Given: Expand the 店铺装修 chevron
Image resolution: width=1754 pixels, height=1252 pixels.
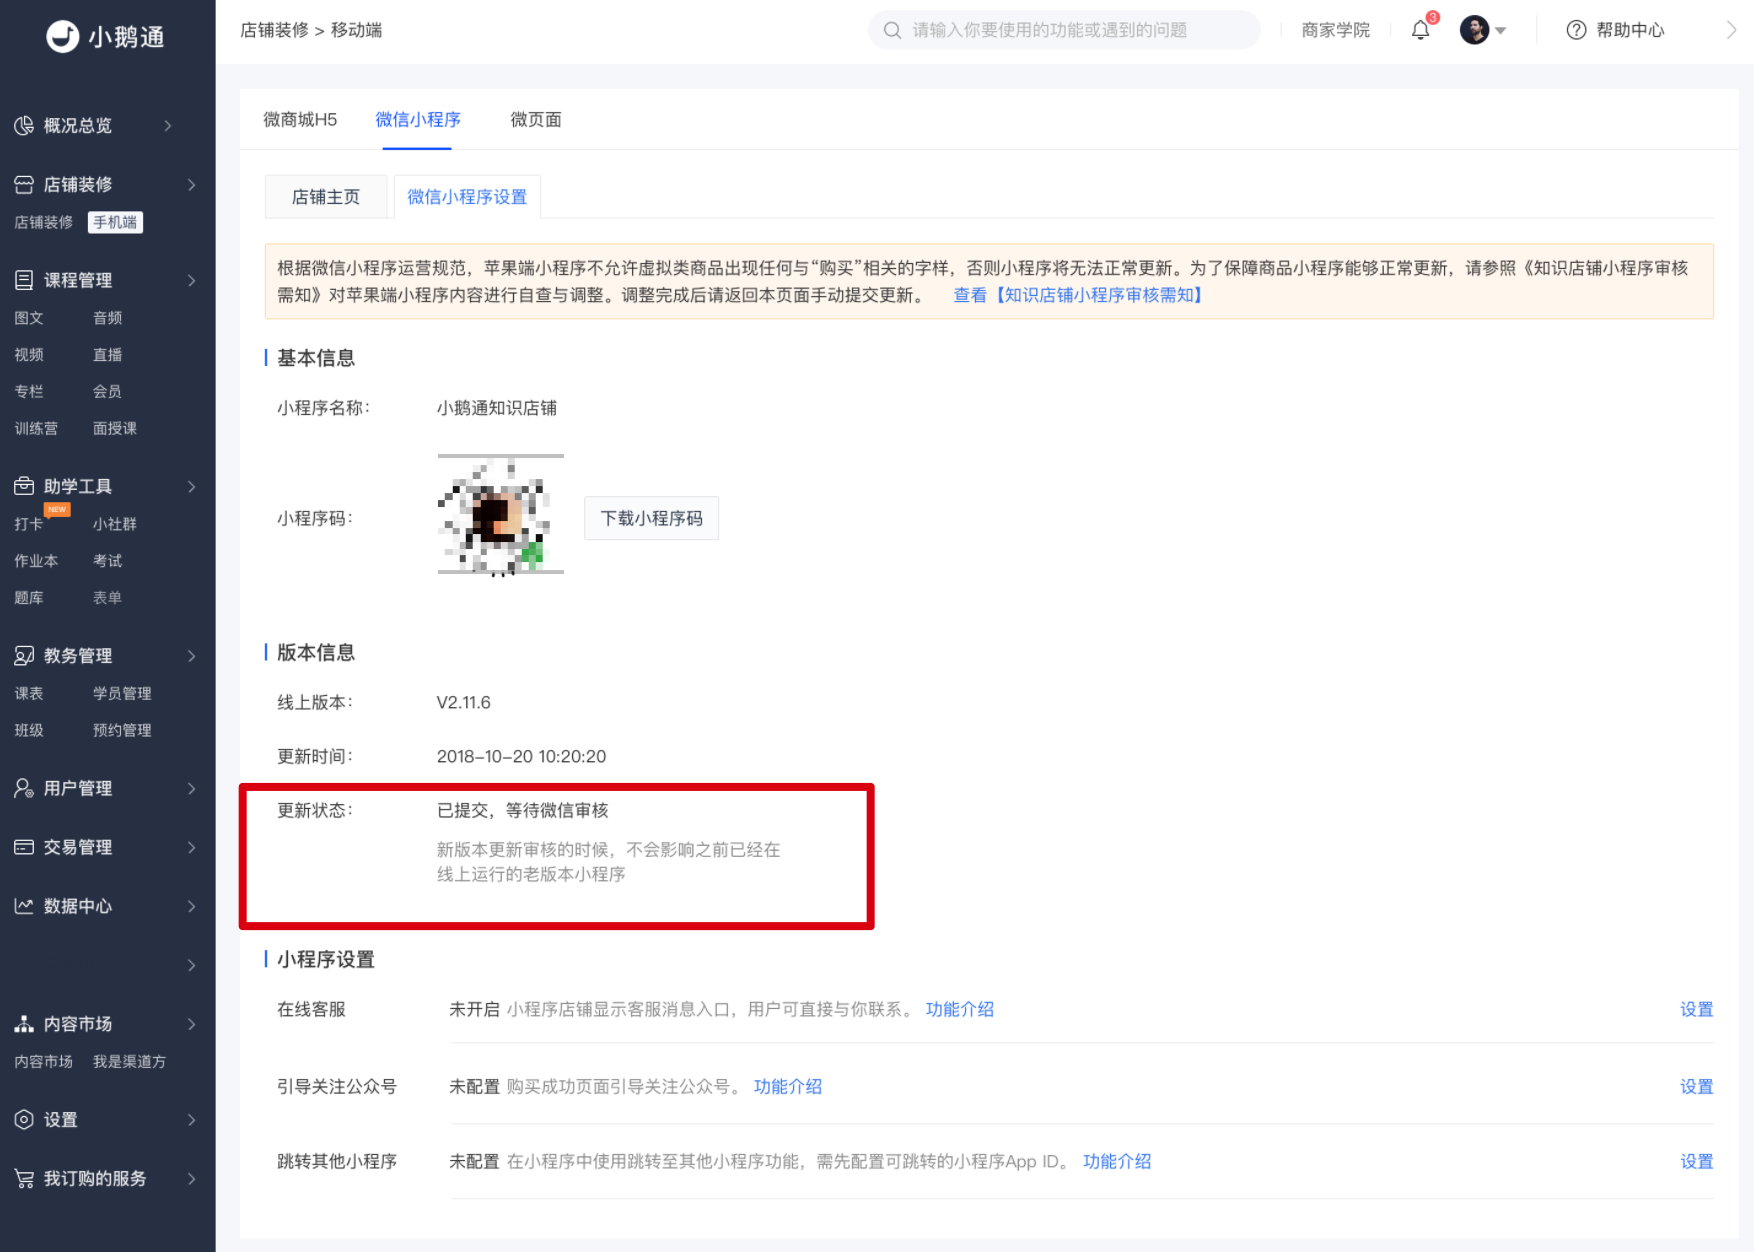Looking at the screenshot, I should (191, 184).
